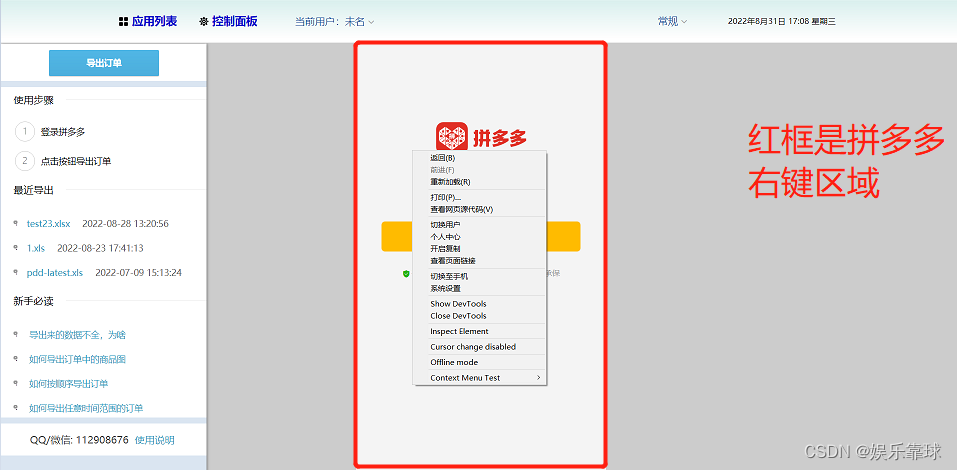Choose 返回(B) in context menu

(x=480, y=157)
